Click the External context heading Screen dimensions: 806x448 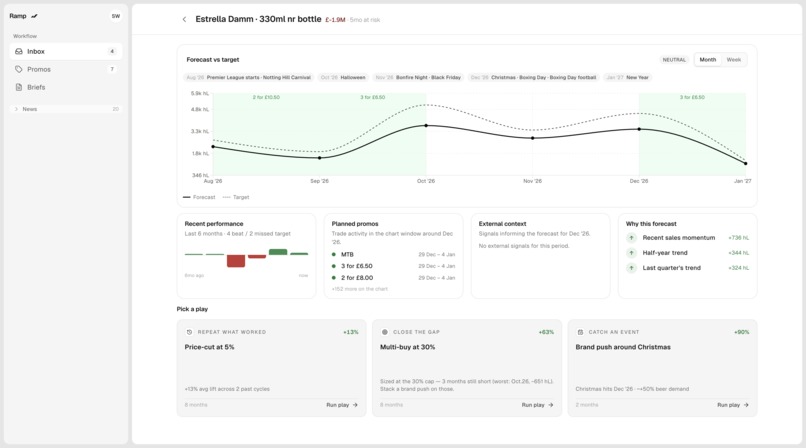tap(502, 224)
